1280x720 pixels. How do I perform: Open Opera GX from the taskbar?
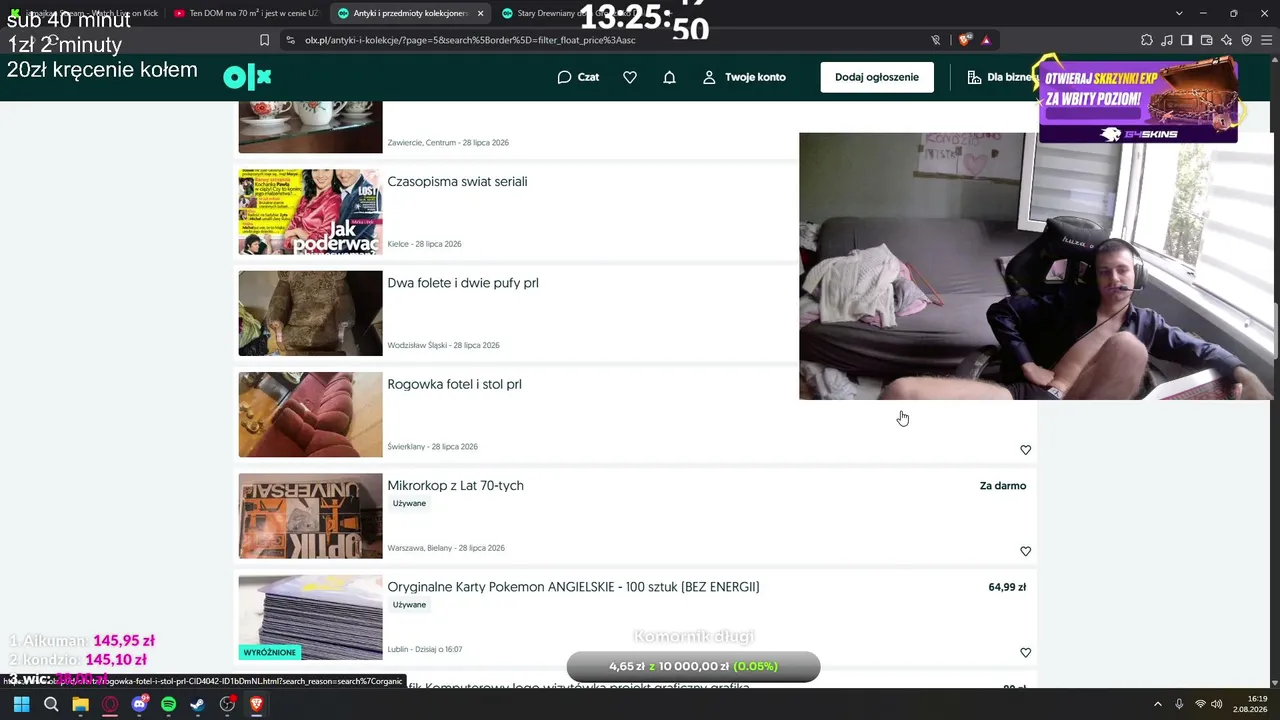(110, 704)
